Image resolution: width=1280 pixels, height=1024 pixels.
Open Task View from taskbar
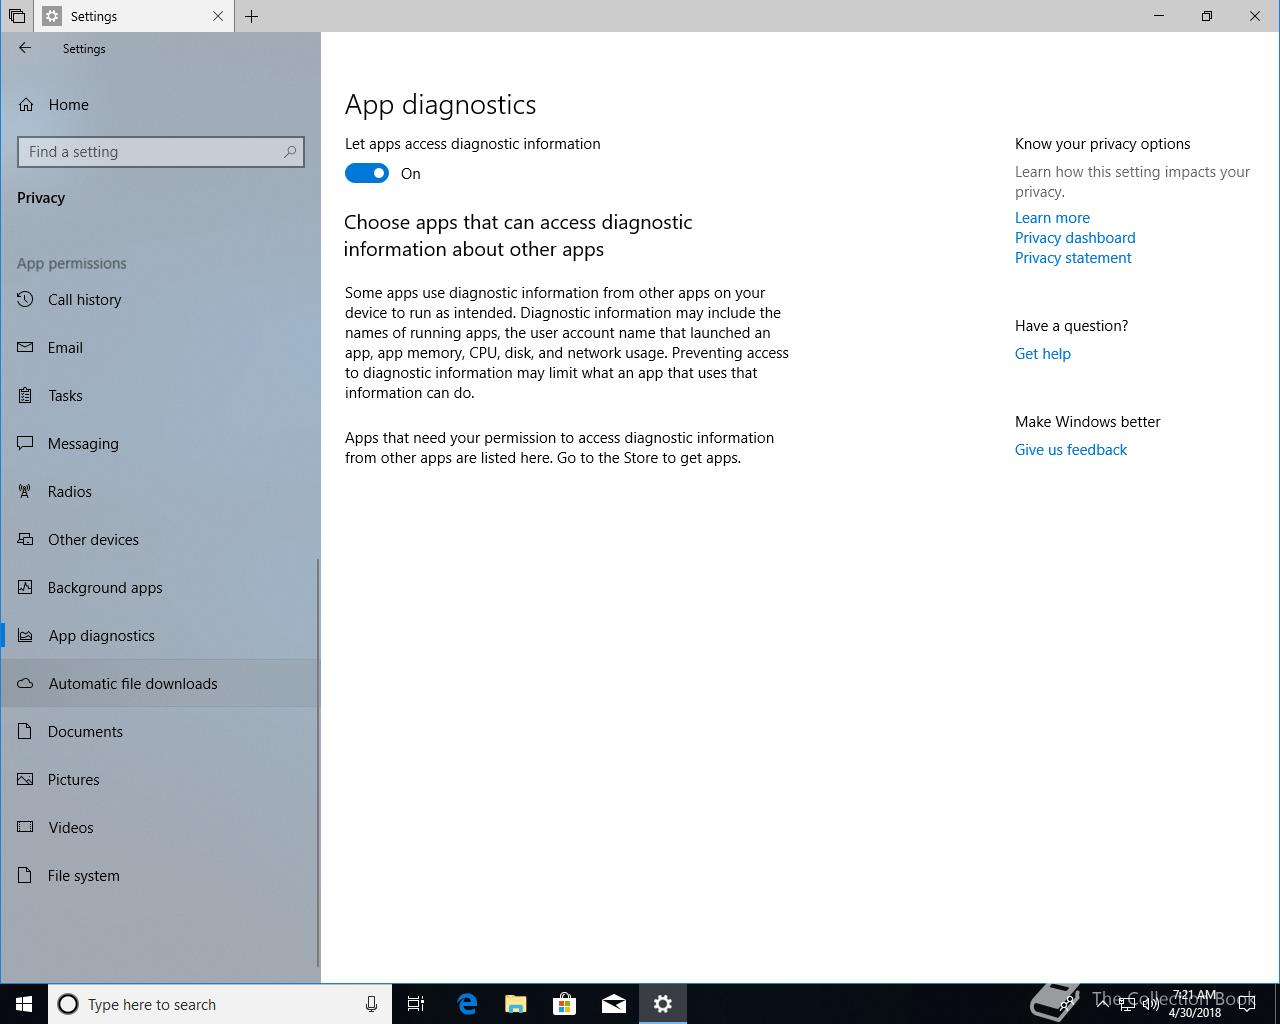pos(416,1004)
